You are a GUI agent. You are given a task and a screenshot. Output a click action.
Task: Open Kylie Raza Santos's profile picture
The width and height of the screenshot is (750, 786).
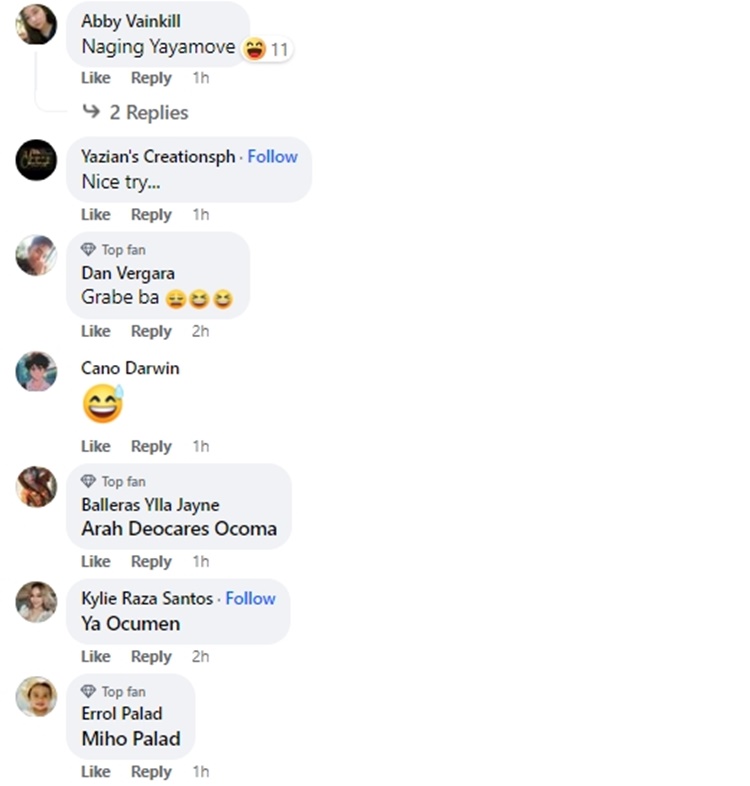(x=36, y=602)
